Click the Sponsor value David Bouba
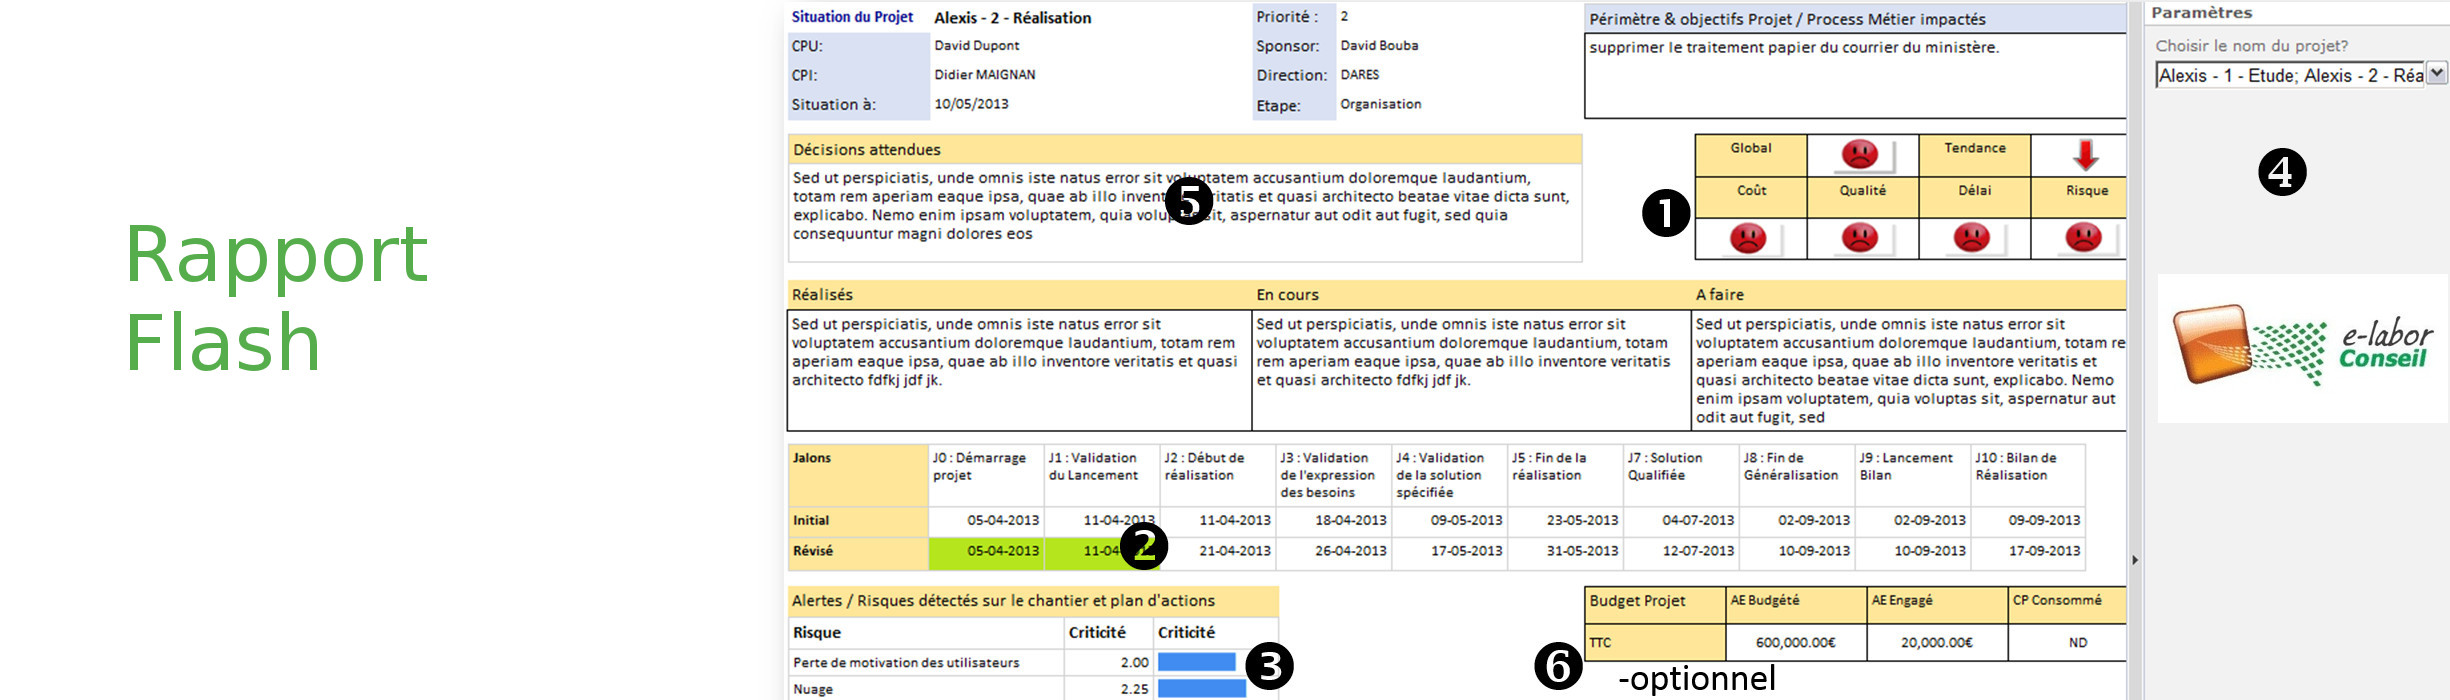2450x700 pixels. coord(1379,46)
